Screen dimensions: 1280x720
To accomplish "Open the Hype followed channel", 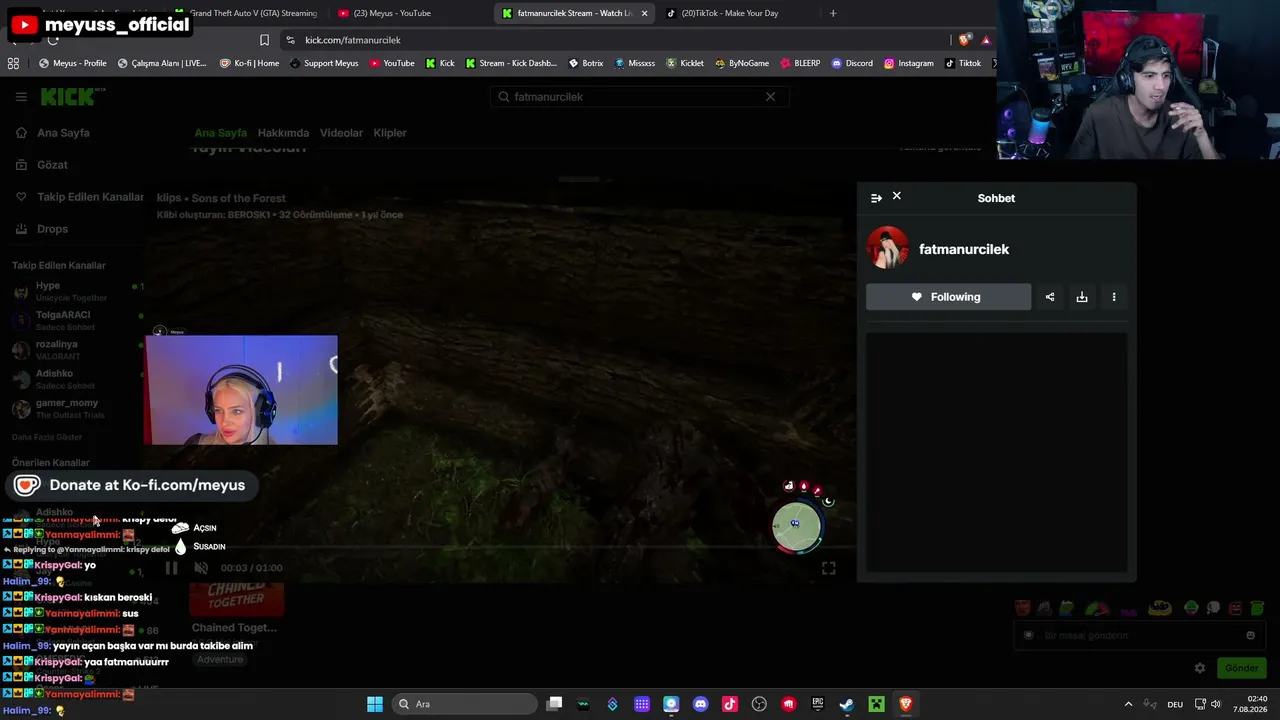I will (x=75, y=291).
